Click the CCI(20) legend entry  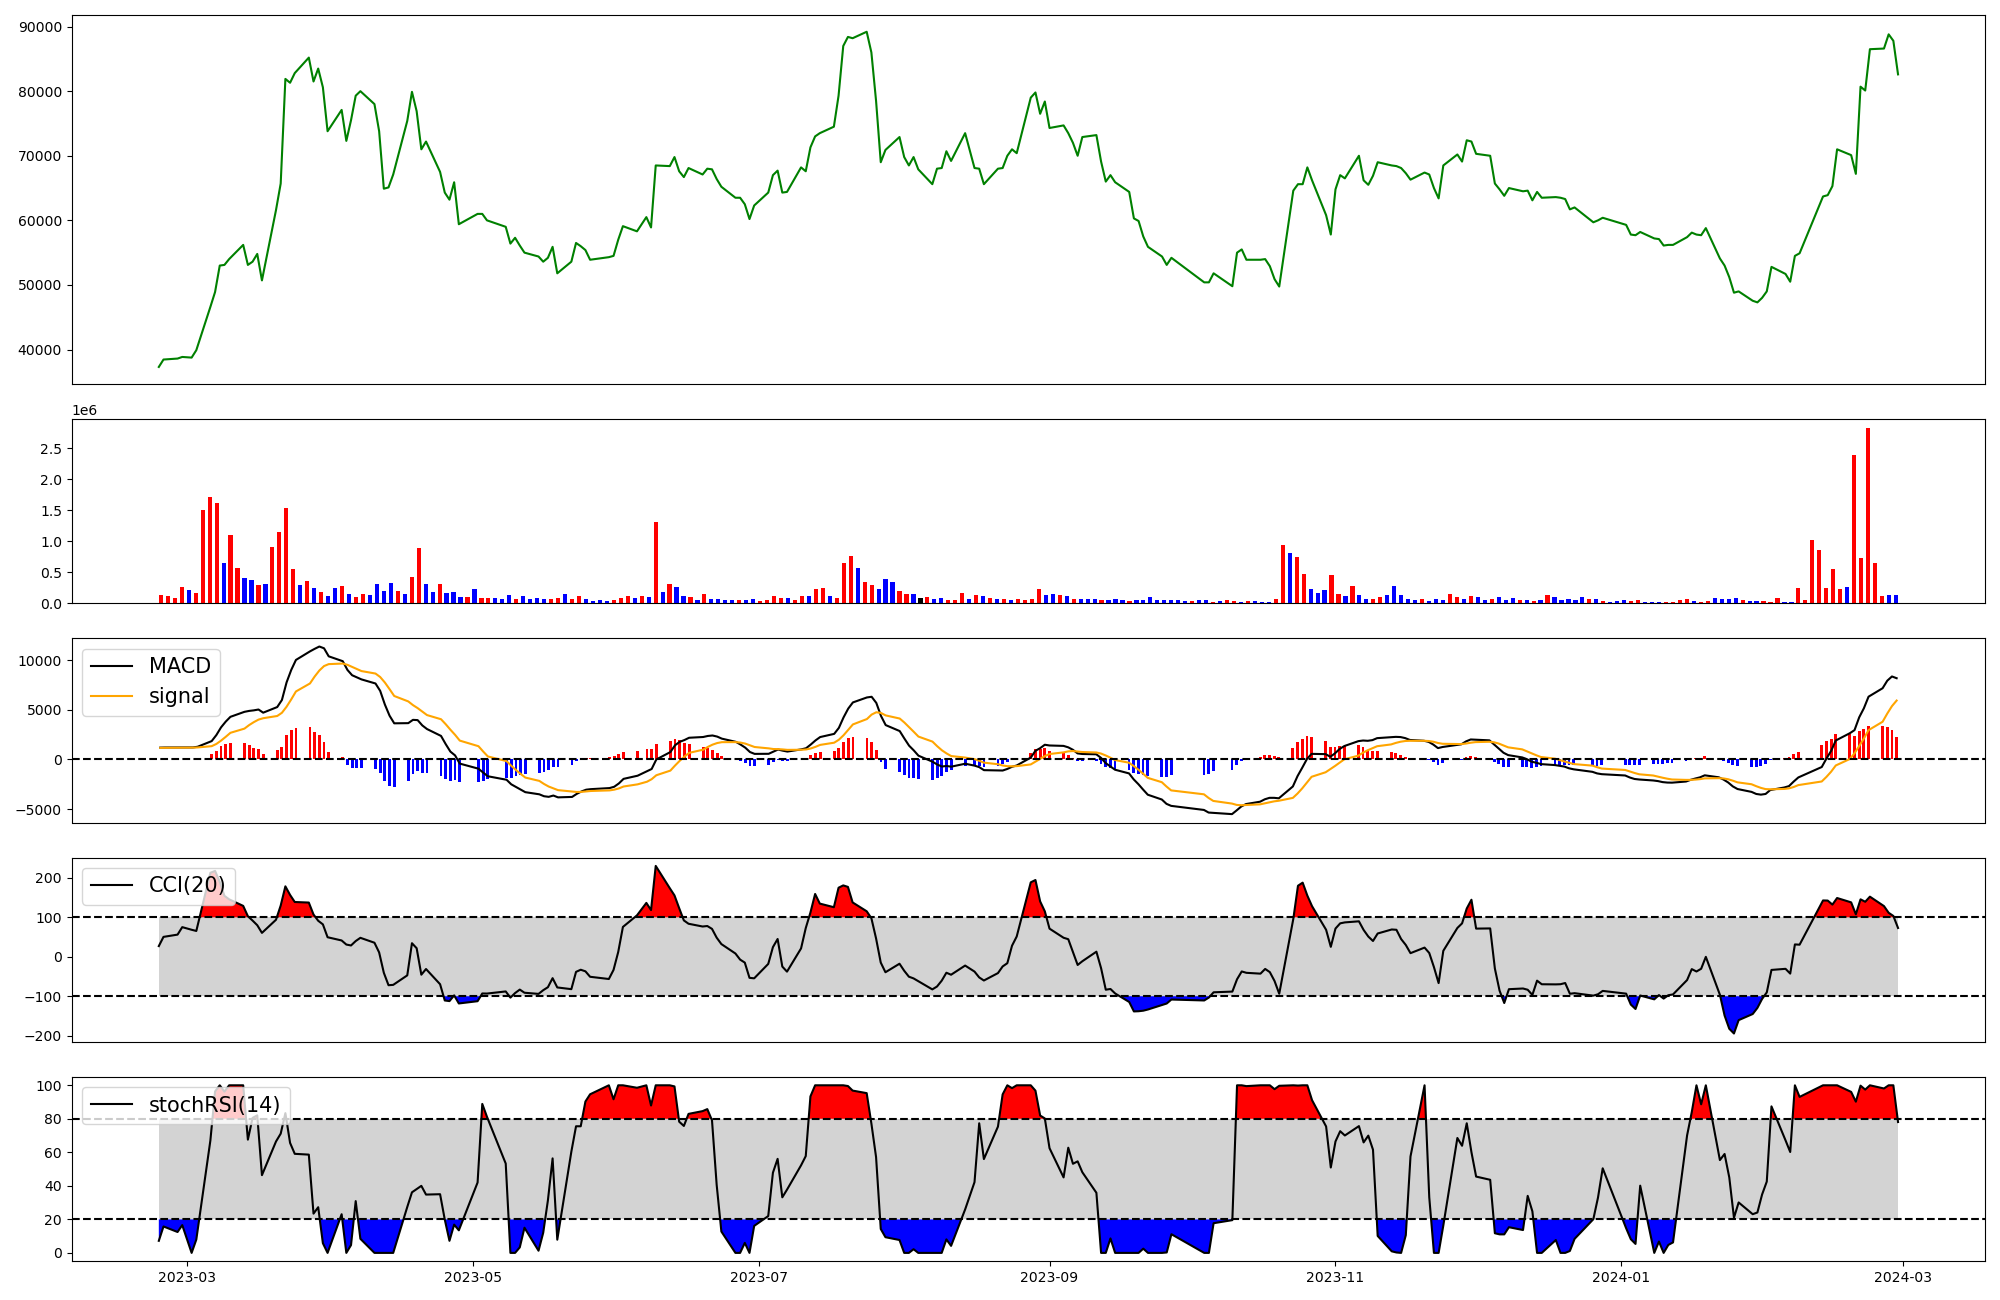coord(186,885)
